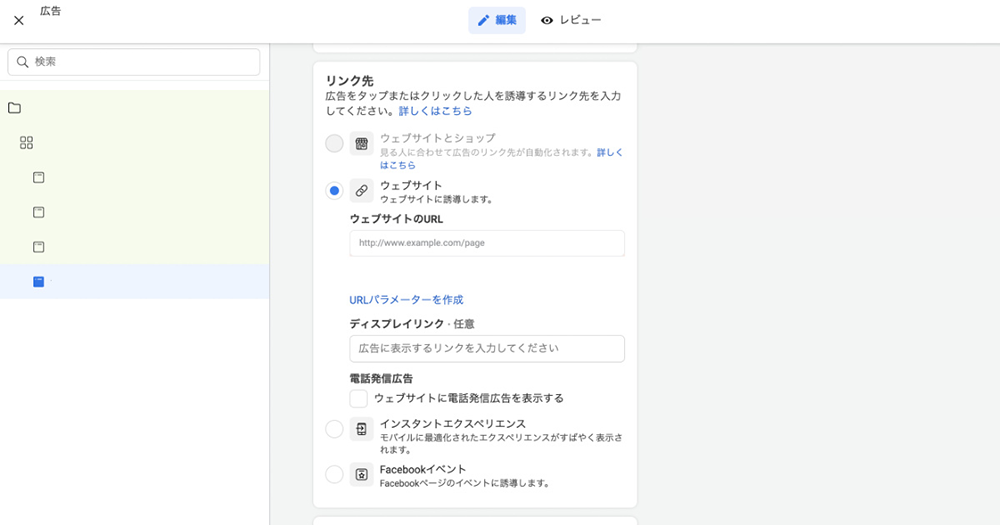1000x525 pixels.
Task: Select the インスタントエクスペリエンス radio button
Action: [334, 429]
